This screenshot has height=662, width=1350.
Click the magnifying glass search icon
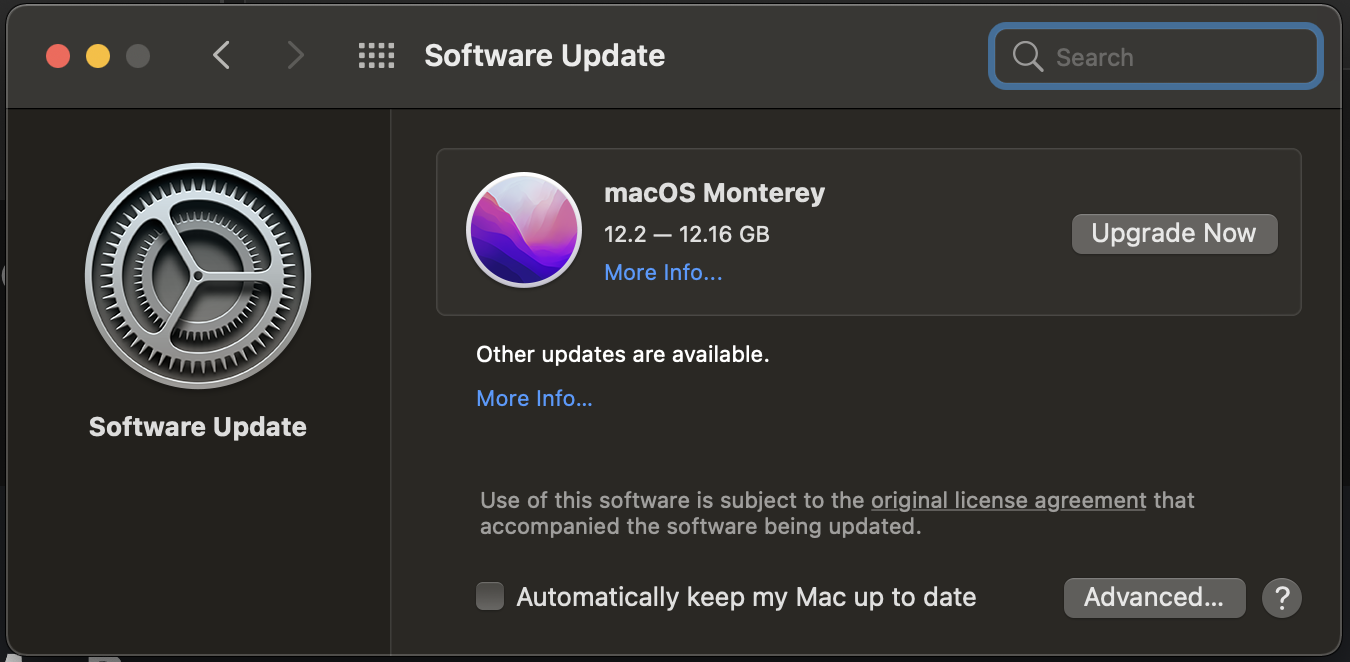pyautogui.click(x=1027, y=57)
